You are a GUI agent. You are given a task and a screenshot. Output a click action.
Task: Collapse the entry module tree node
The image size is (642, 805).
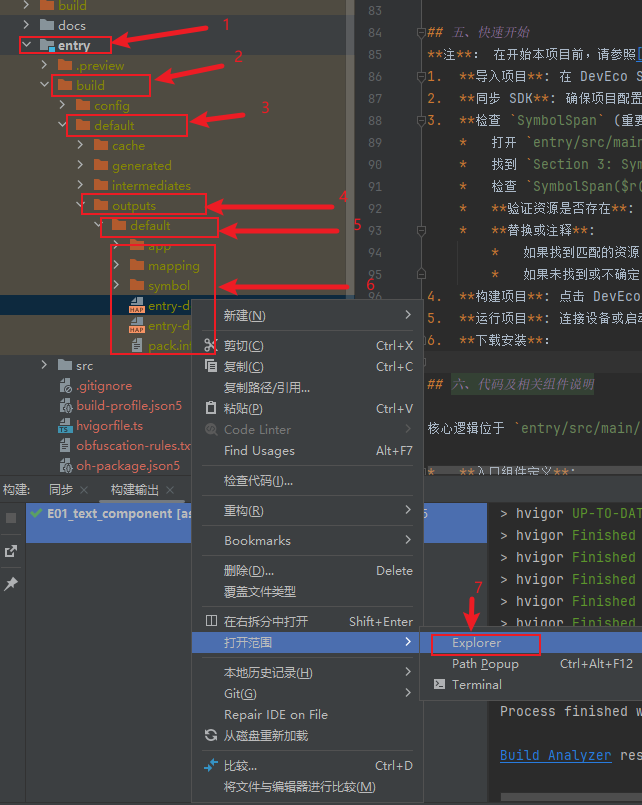27,45
